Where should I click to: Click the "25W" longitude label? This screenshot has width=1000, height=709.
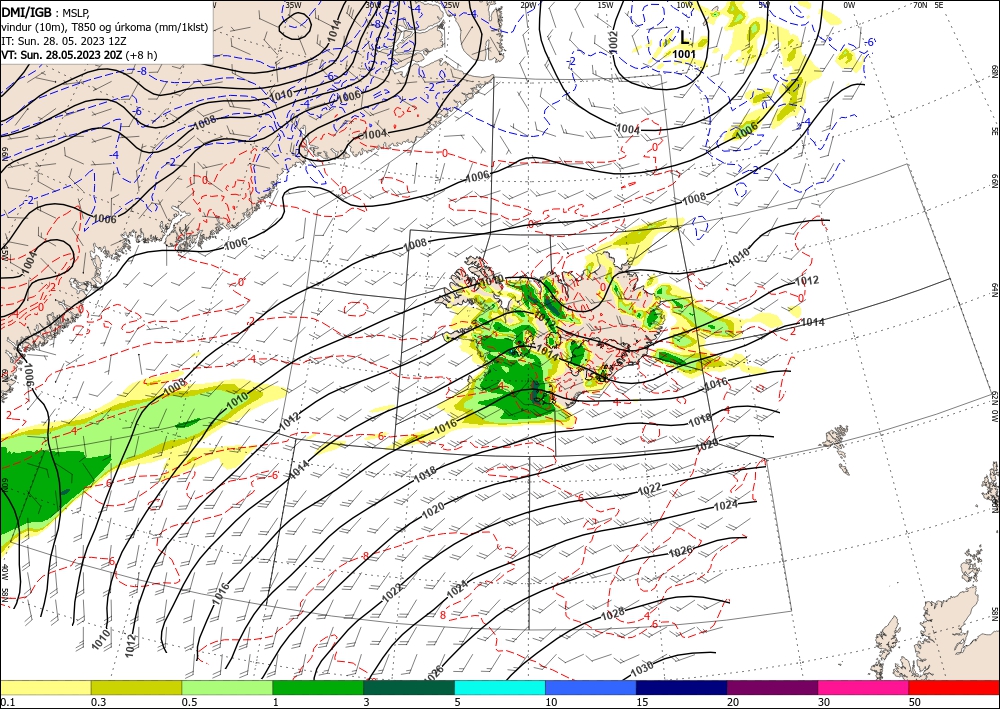pyautogui.click(x=451, y=5)
